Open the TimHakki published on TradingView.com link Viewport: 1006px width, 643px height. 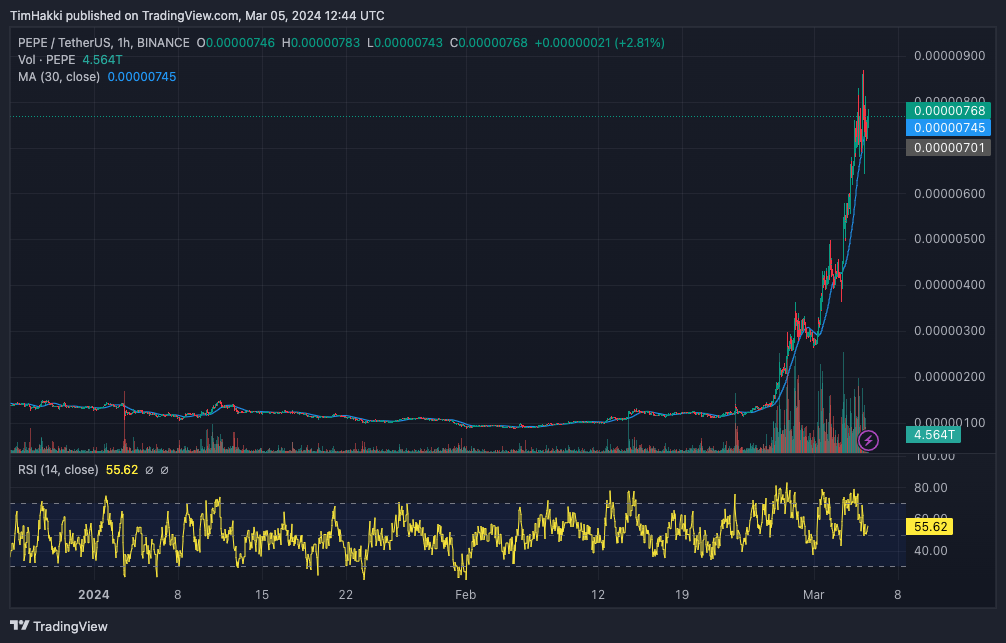(120, 15)
